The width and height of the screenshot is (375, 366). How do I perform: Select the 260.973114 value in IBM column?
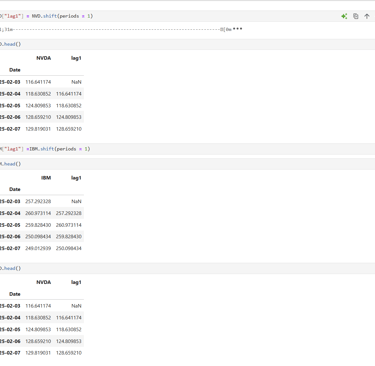tap(38, 213)
